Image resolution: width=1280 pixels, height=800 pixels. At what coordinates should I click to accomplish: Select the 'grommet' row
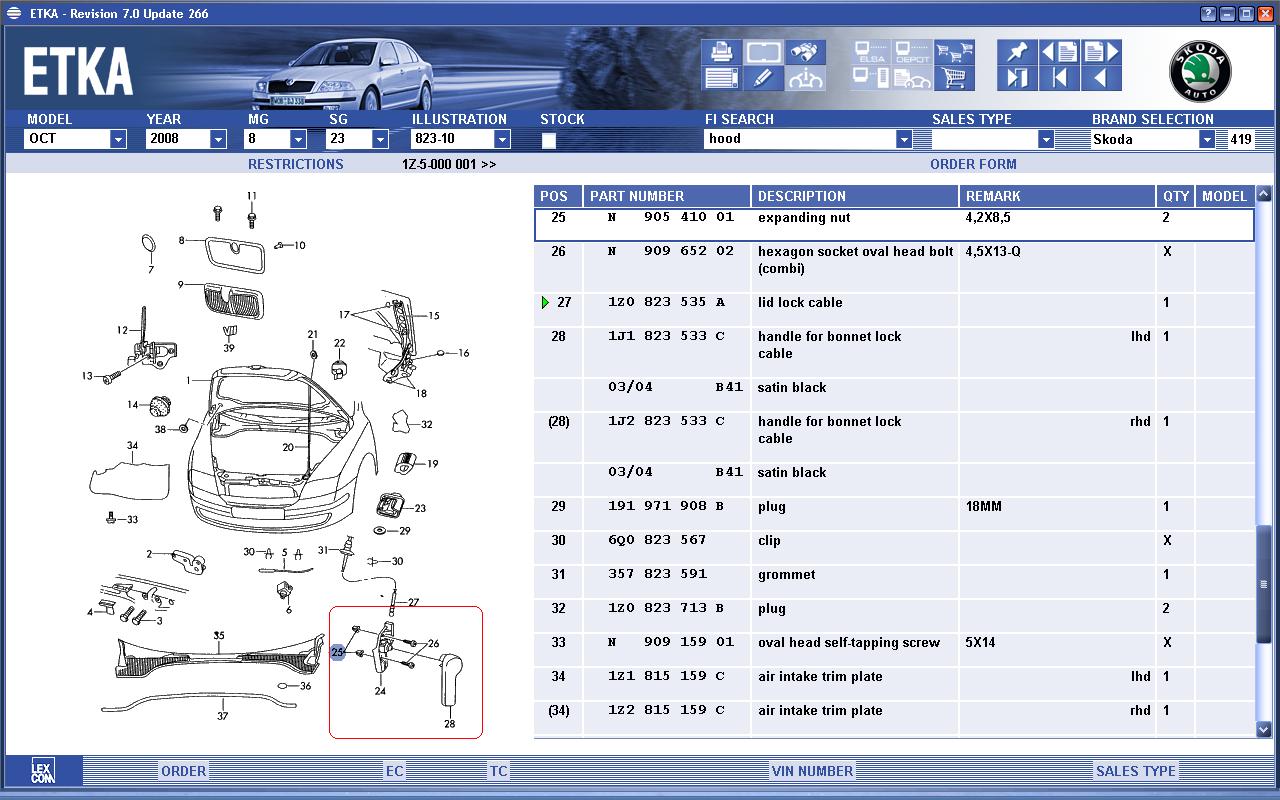coord(894,582)
